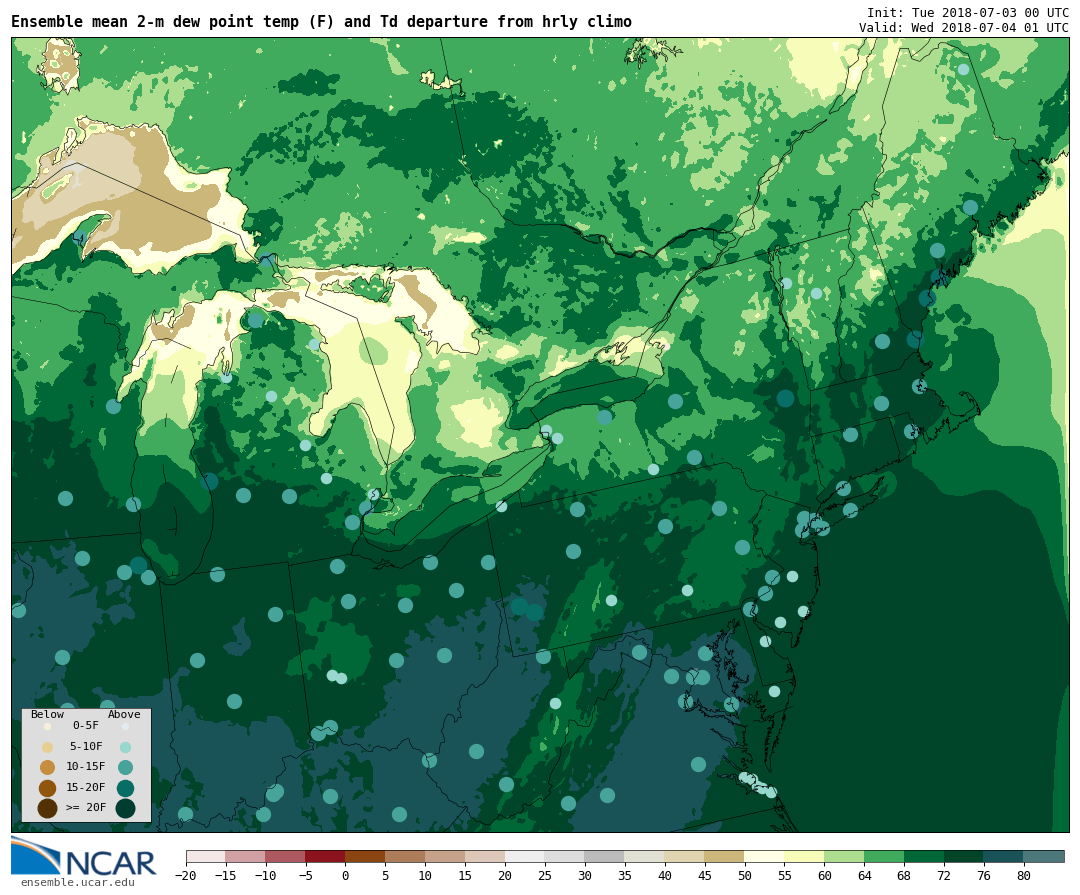
Task: Pick the yellow swatch between 55 and 60
Action: coord(805,856)
